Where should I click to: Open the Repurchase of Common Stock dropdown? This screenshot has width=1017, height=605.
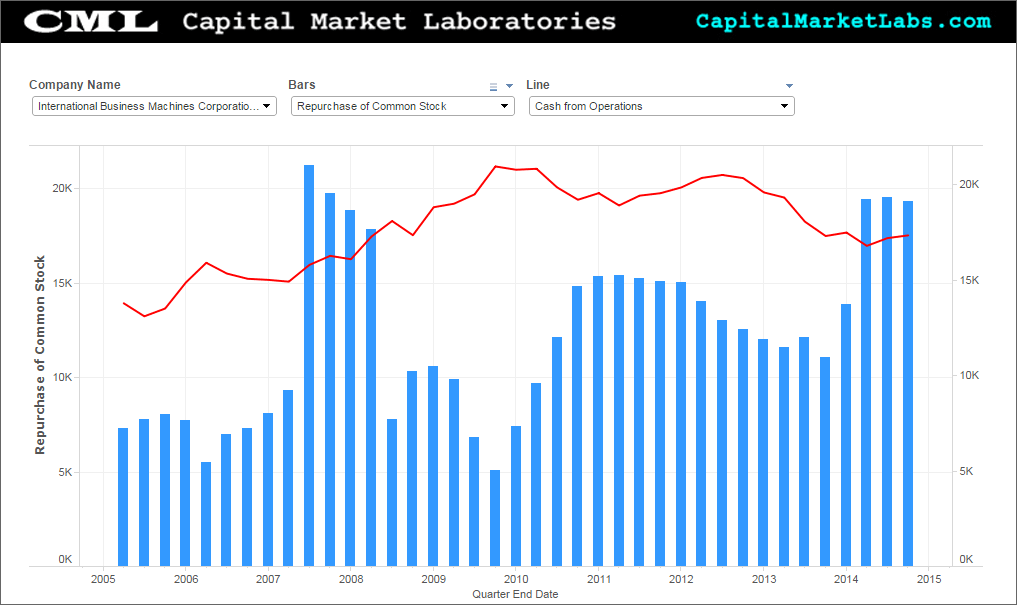tap(403, 106)
